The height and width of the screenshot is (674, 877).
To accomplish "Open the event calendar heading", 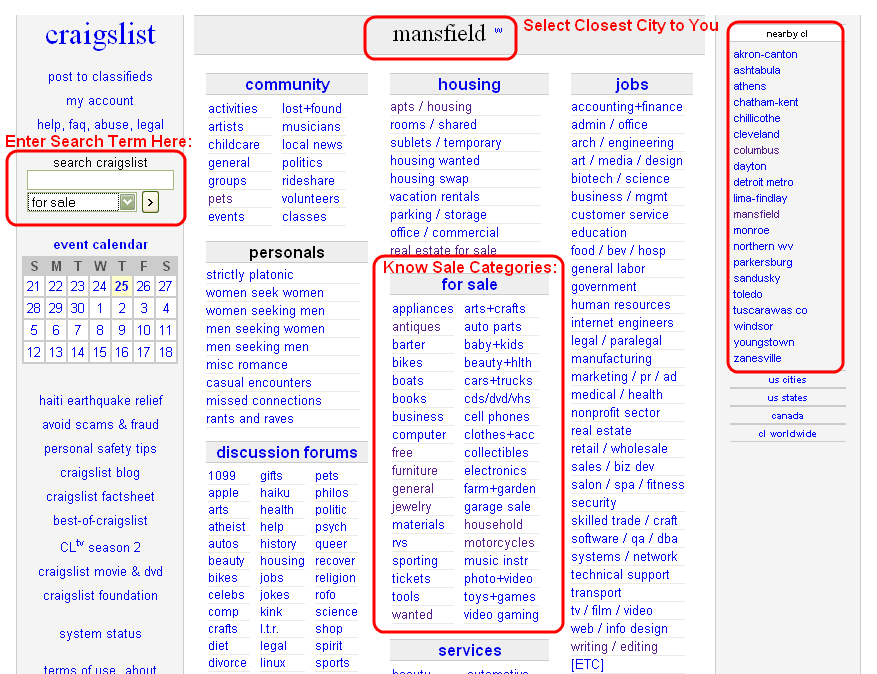I will click(x=101, y=244).
